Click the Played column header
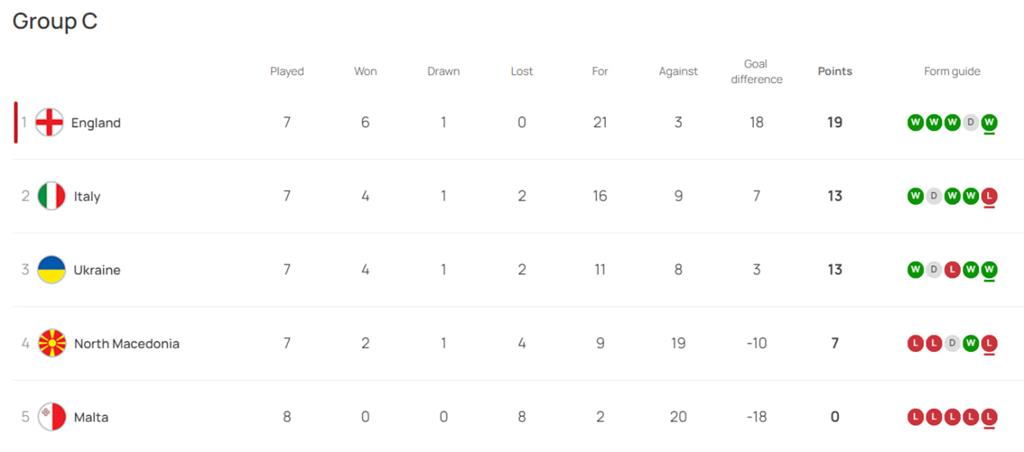Viewport: 1024px width, 452px height. 287,72
